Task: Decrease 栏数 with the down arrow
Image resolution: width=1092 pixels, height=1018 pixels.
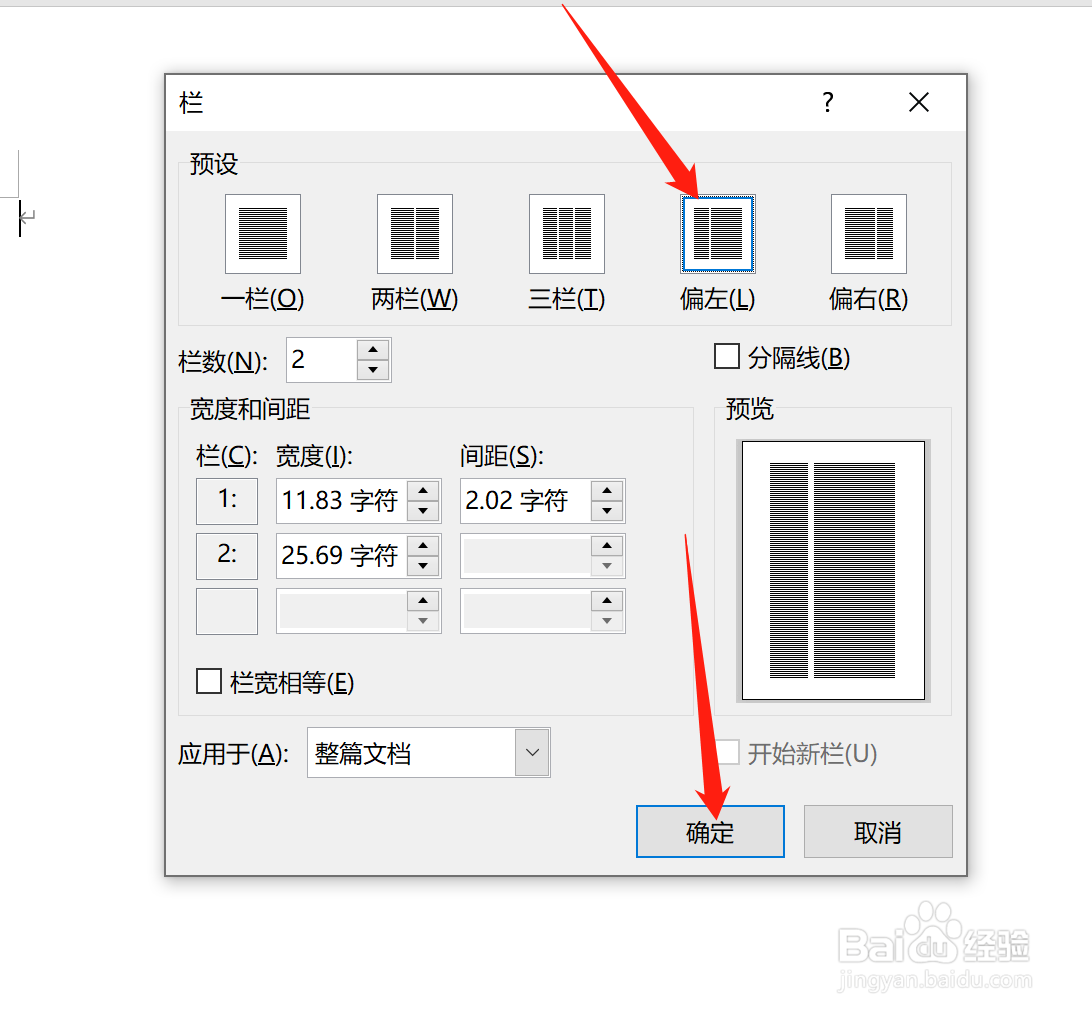Action: click(373, 370)
